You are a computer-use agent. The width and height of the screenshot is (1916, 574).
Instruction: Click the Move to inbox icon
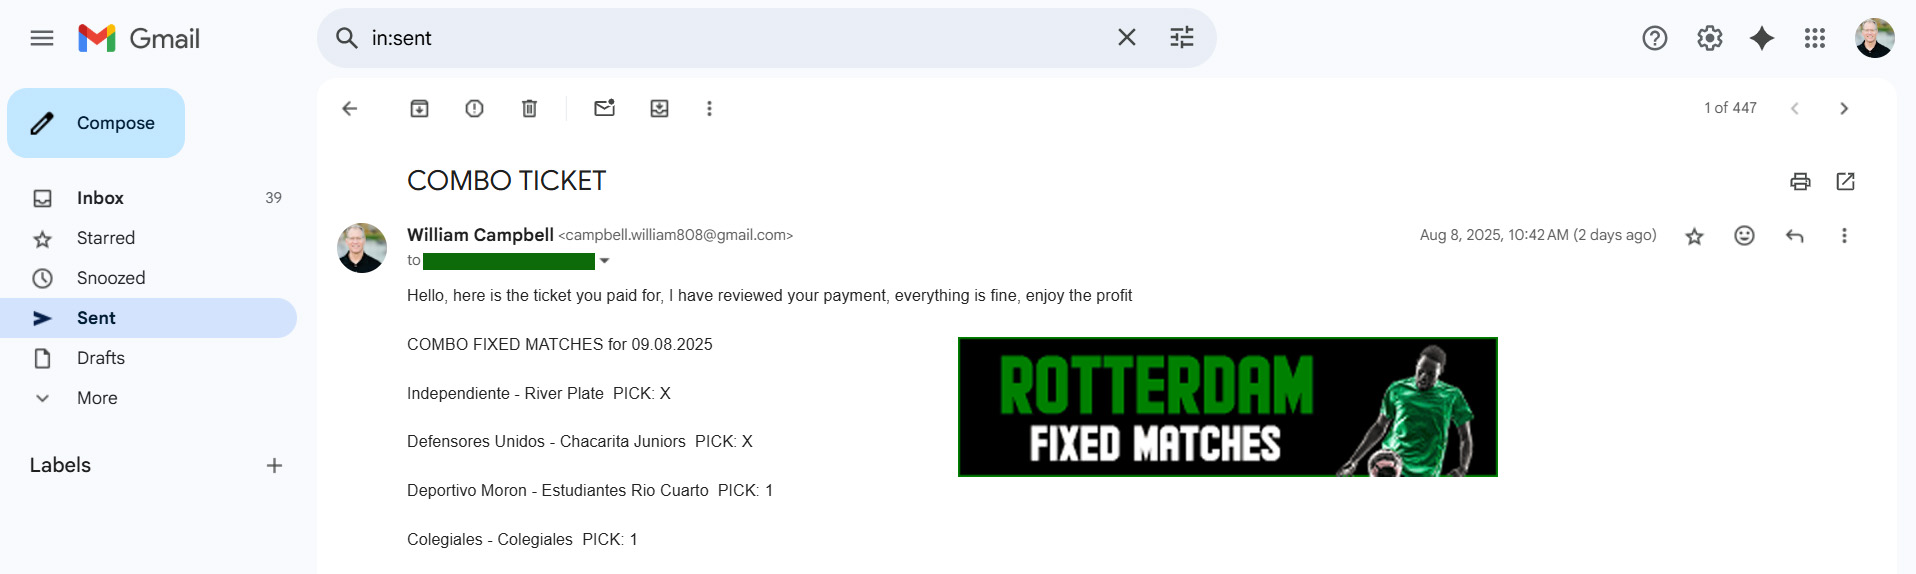(x=659, y=108)
